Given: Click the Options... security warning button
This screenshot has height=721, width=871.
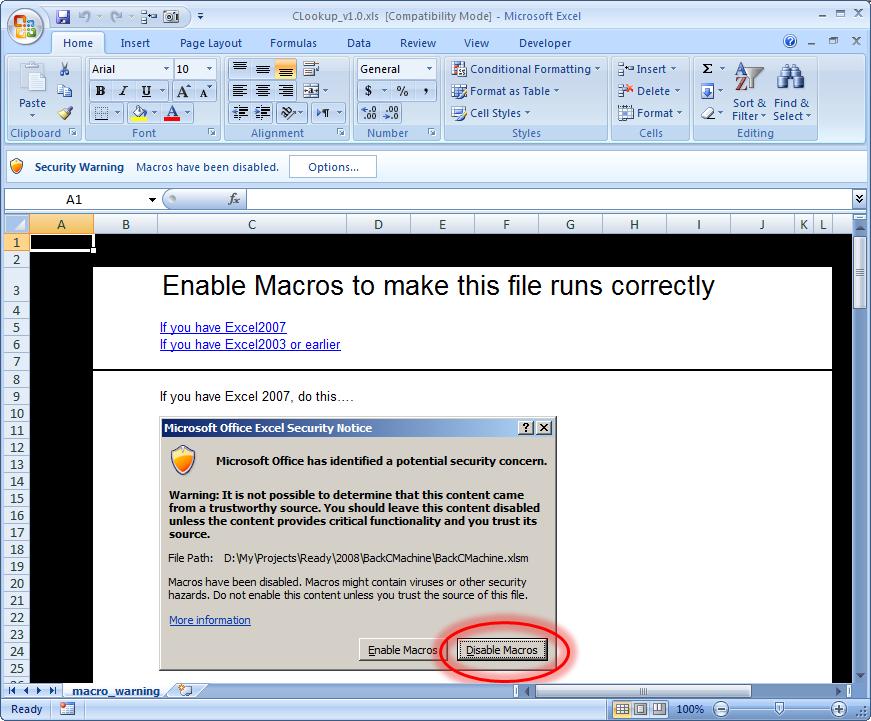Looking at the screenshot, I should pyautogui.click(x=333, y=167).
